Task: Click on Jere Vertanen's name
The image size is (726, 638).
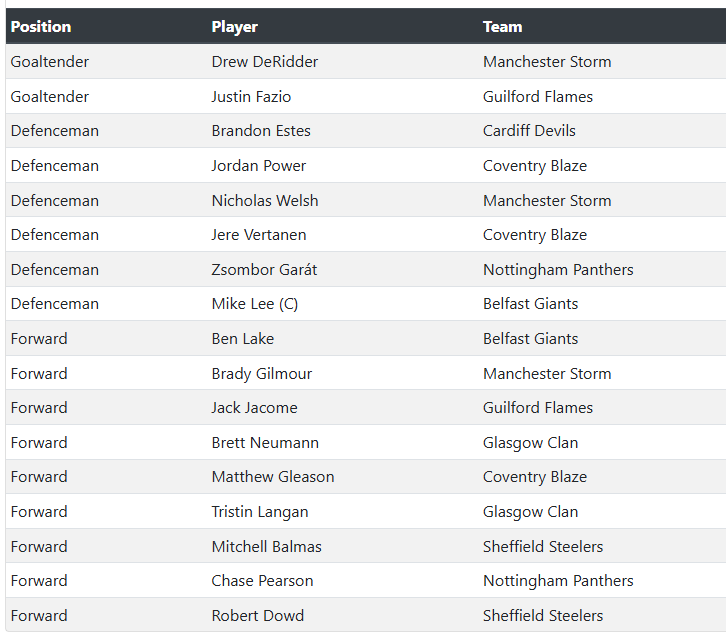Action: coord(259,235)
